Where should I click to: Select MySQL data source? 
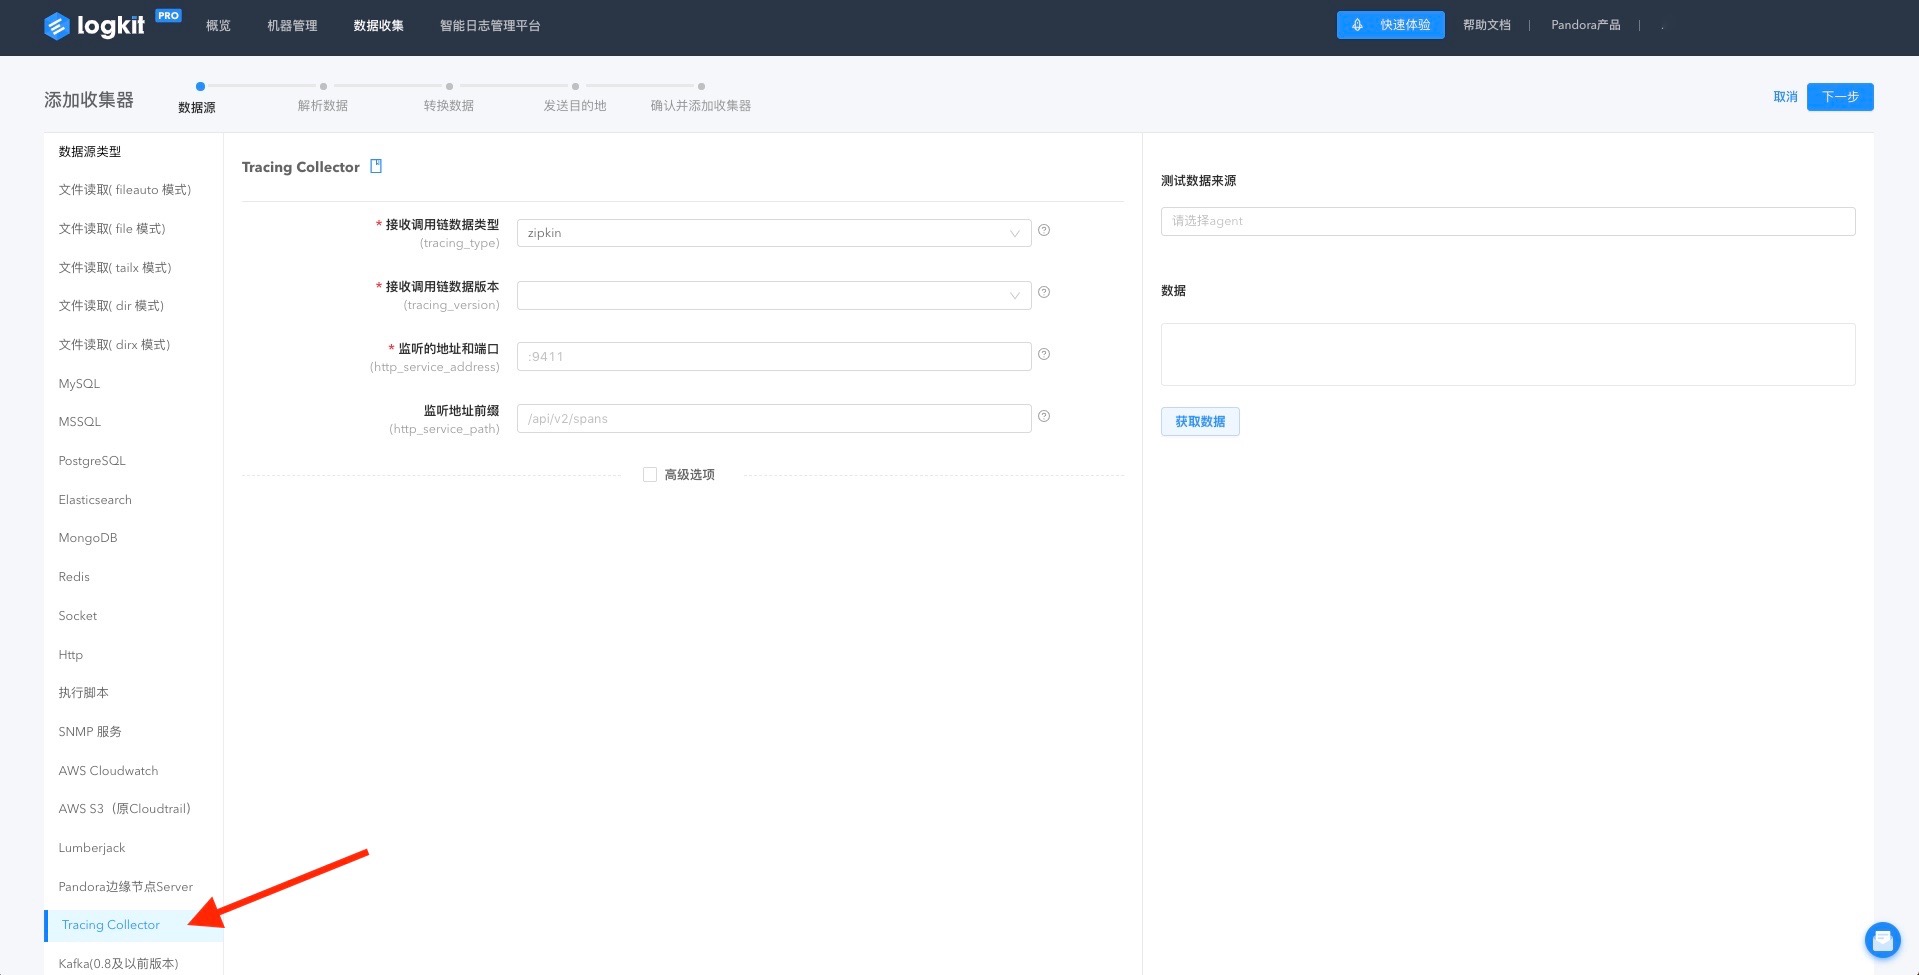79,384
